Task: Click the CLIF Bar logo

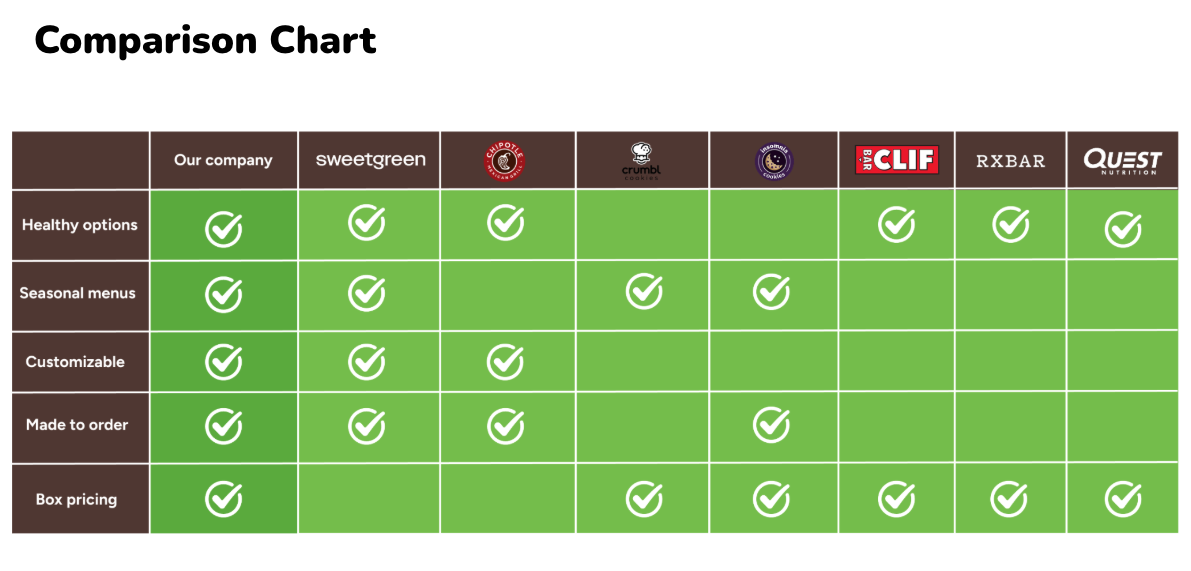Action: tap(895, 160)
